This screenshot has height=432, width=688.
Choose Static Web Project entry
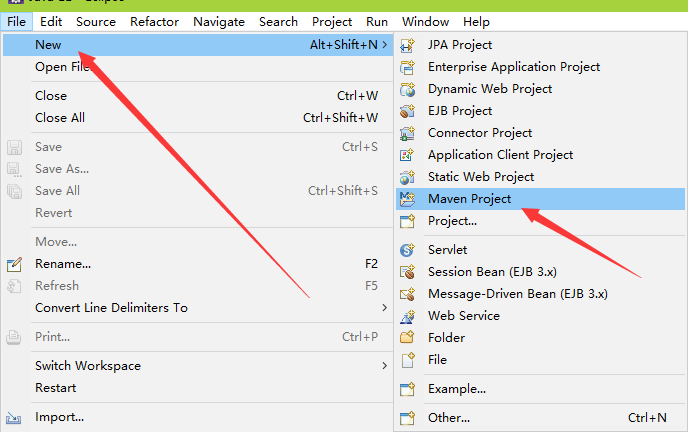coord(540,177)
